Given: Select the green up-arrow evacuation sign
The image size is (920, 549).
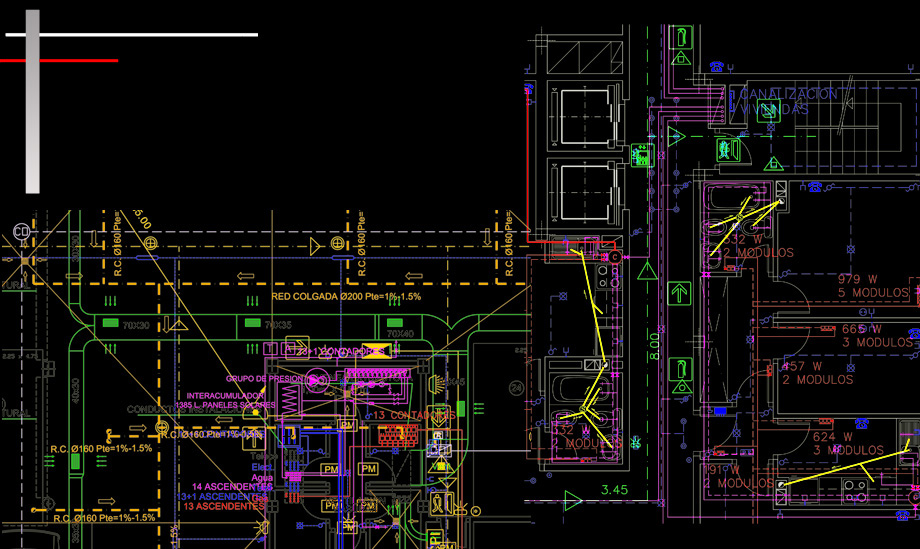Looking at the screenshot, I should tap(681, 294).
